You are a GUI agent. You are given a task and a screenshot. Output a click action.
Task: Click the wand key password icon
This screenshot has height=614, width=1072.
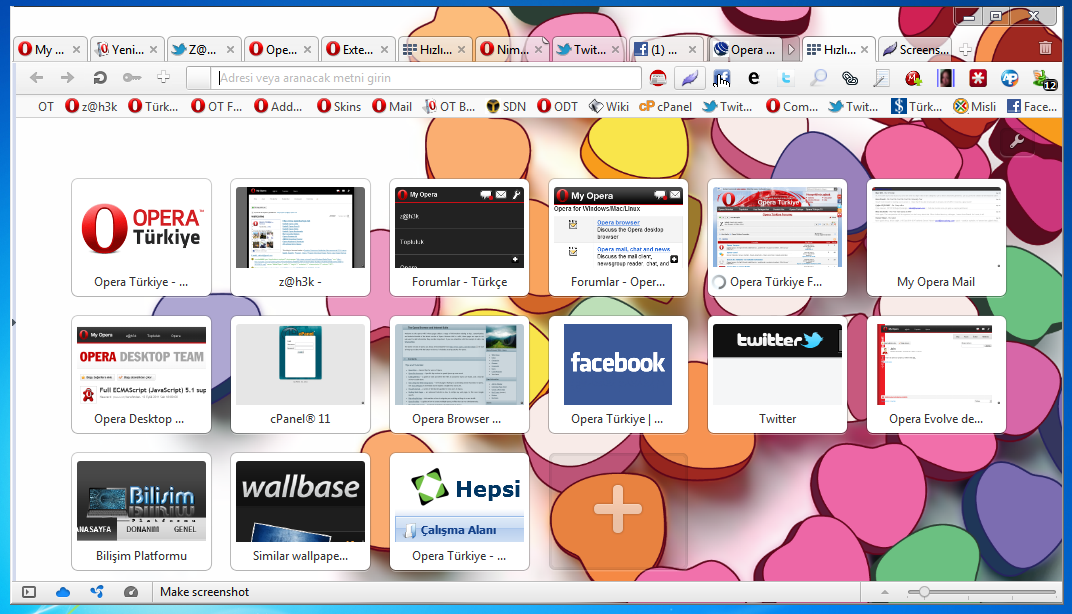pyautogui.click(x=132, y=78)
